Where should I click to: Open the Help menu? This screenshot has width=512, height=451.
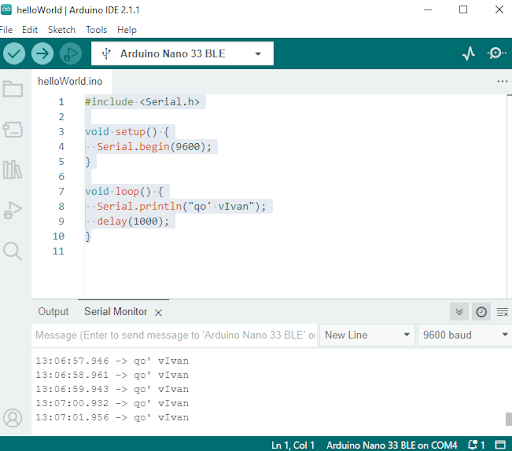127,30
